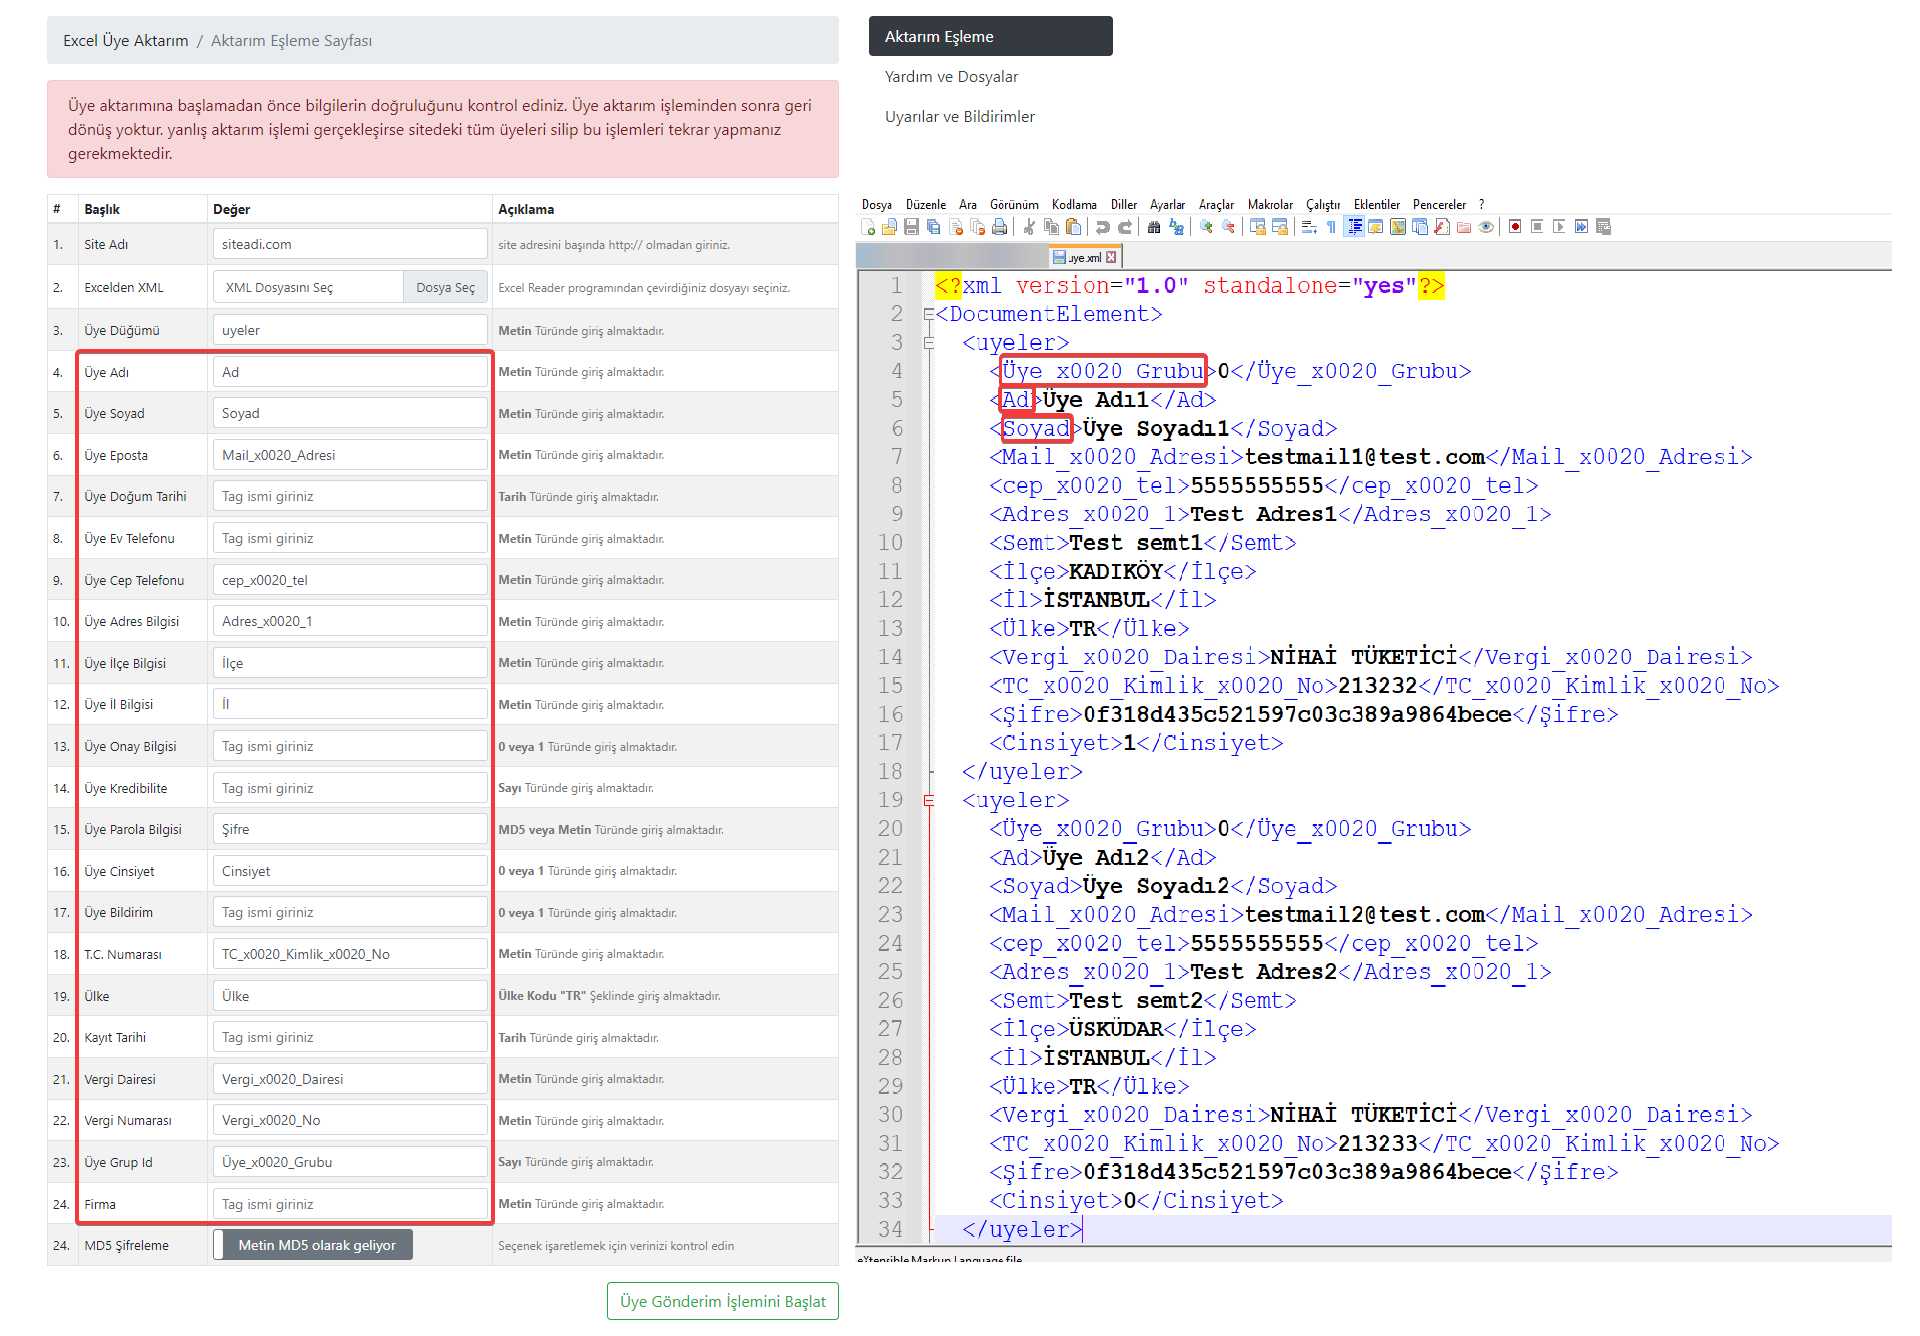Screen dimensions: 1920x1336
Task: Click the Üye Doğum Tarihi tag input
Action: tap(350, 496)
